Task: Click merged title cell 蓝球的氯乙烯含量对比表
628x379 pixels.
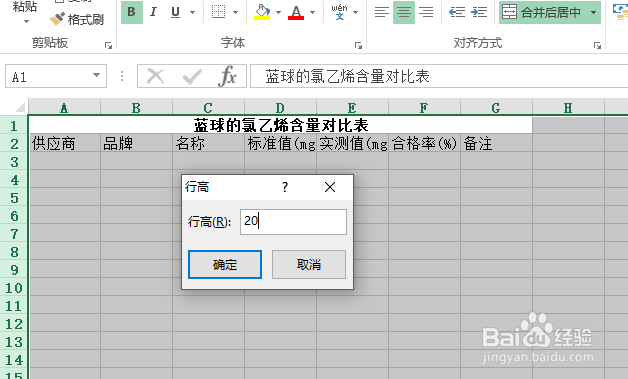Action: click(x=280, y=125)
